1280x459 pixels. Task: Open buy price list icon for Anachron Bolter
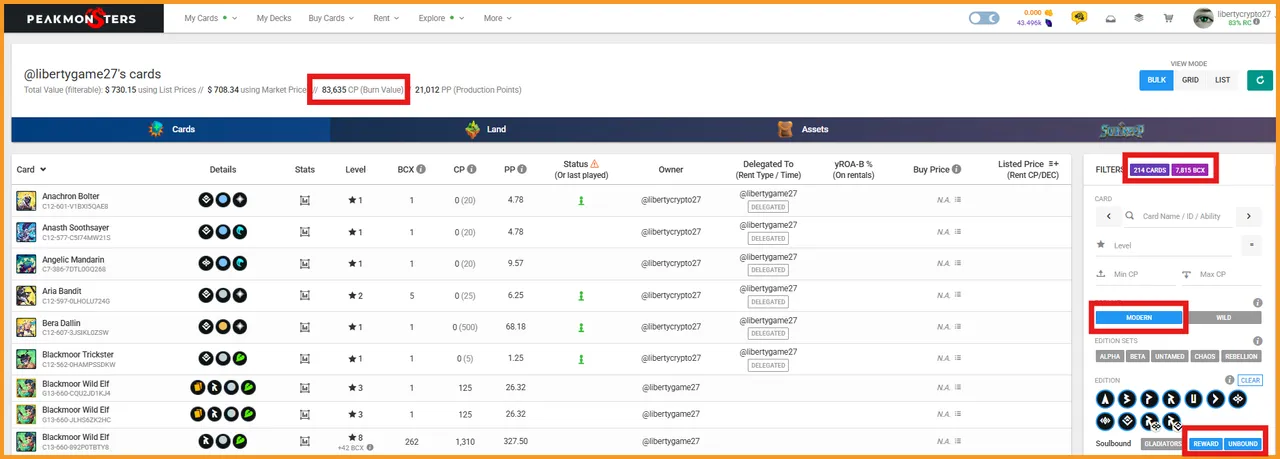[x=958, y=200]
